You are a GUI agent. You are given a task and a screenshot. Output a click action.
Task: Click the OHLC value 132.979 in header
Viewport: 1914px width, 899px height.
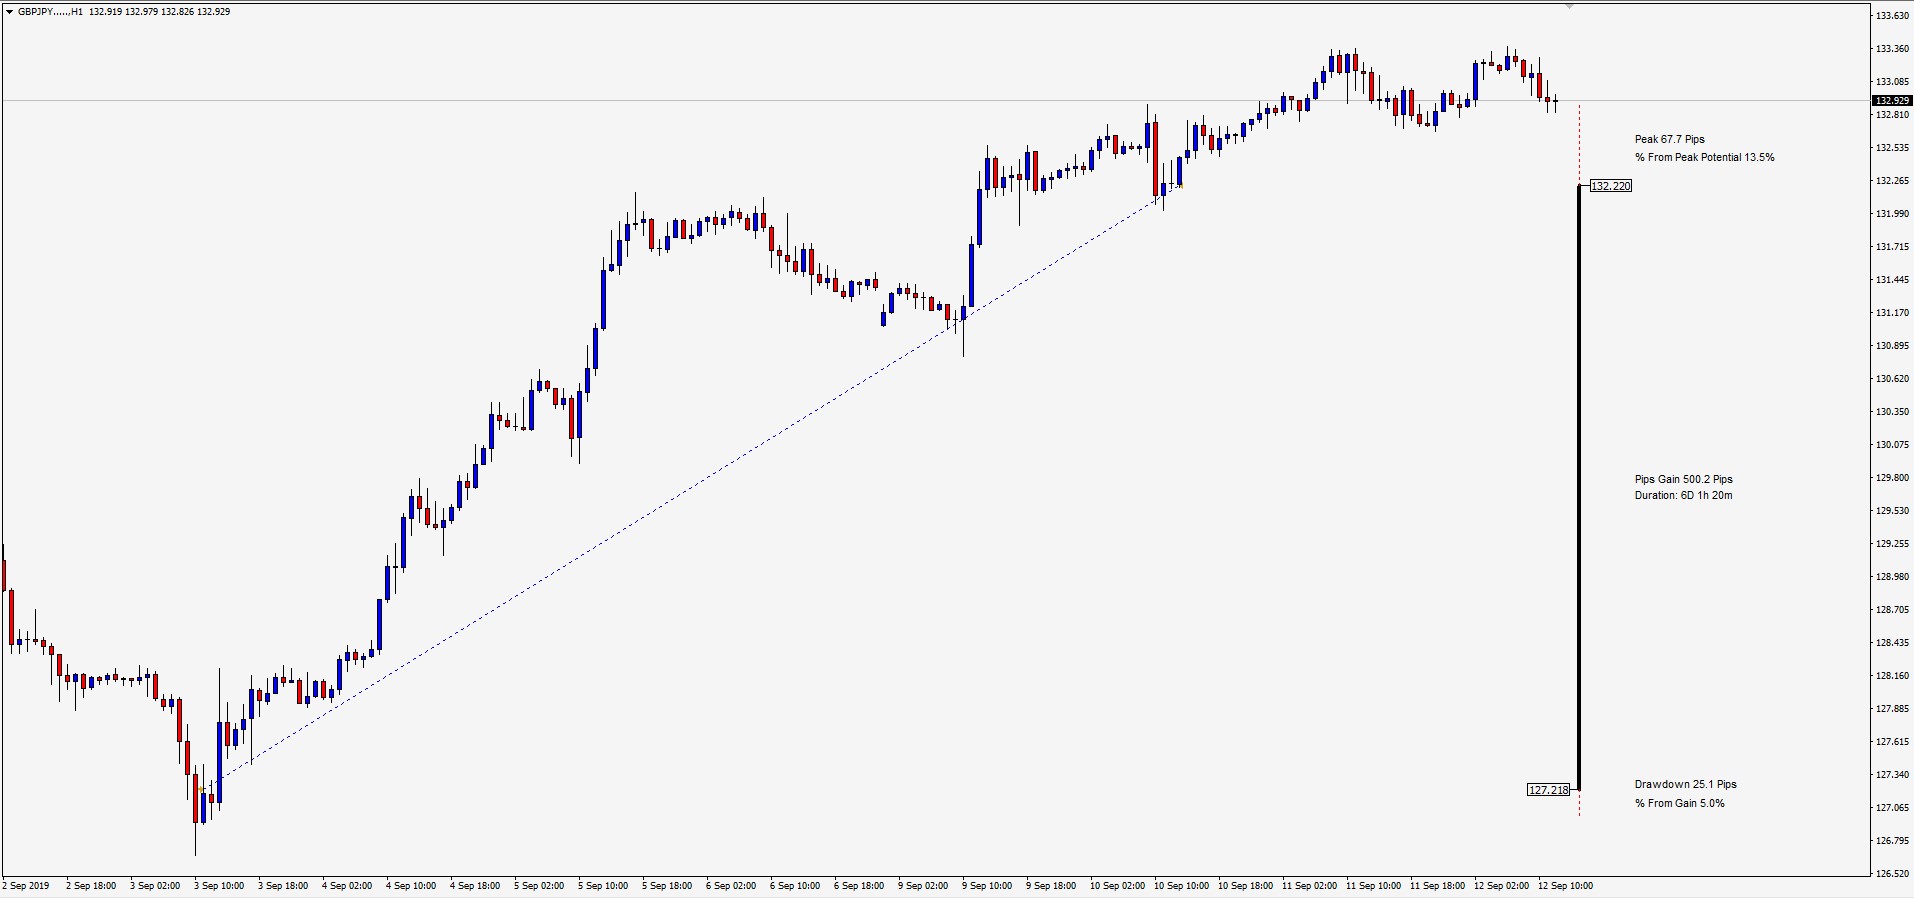pos(142,12)
